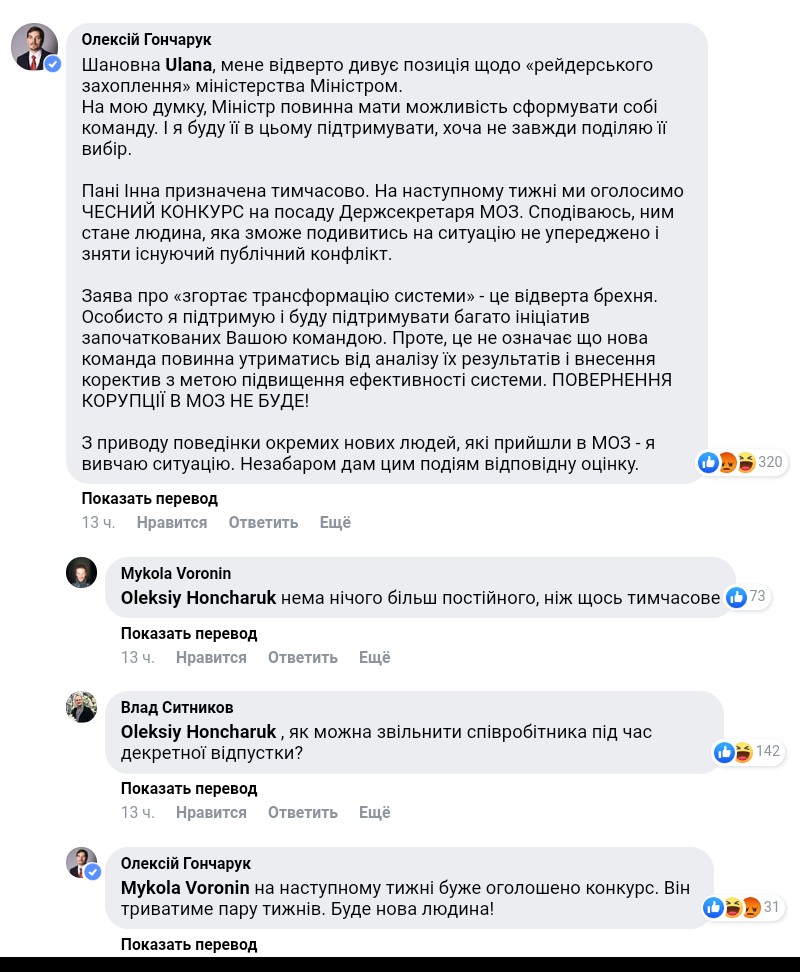Click Ответить under Влад Ситников's comment

[x=302, y=812]
